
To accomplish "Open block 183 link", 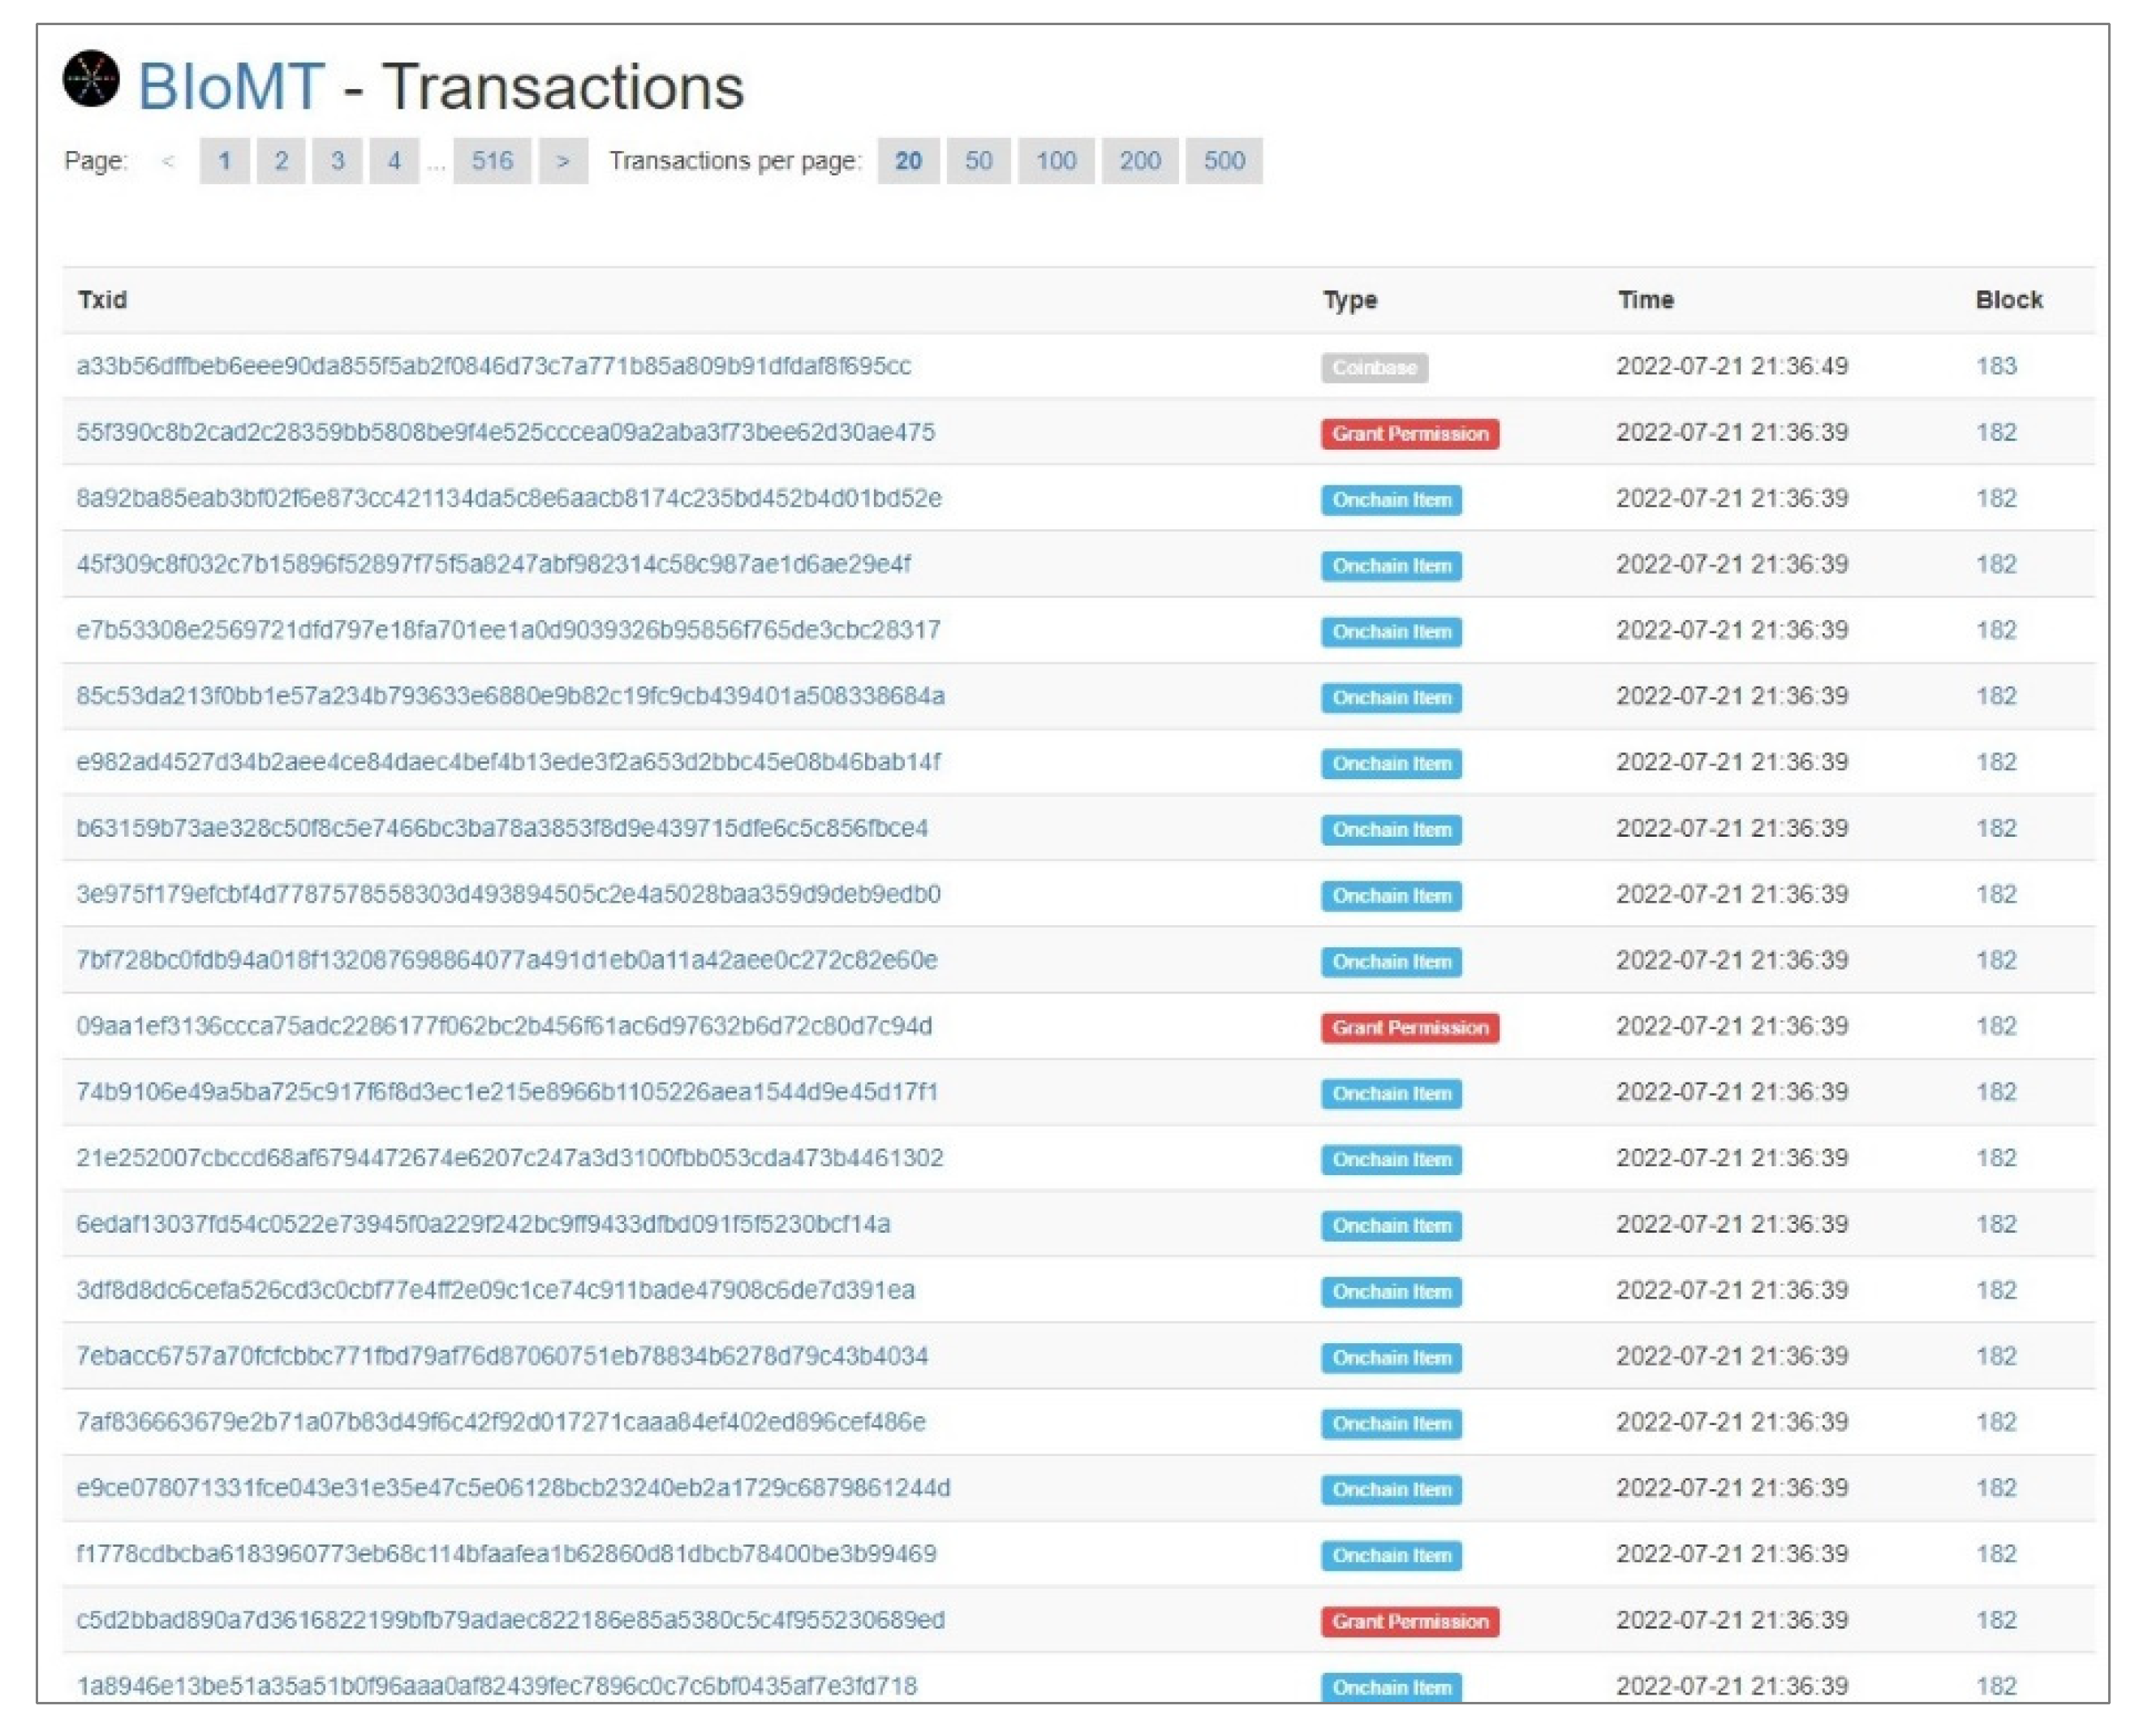I will [x=1995, y=366].
